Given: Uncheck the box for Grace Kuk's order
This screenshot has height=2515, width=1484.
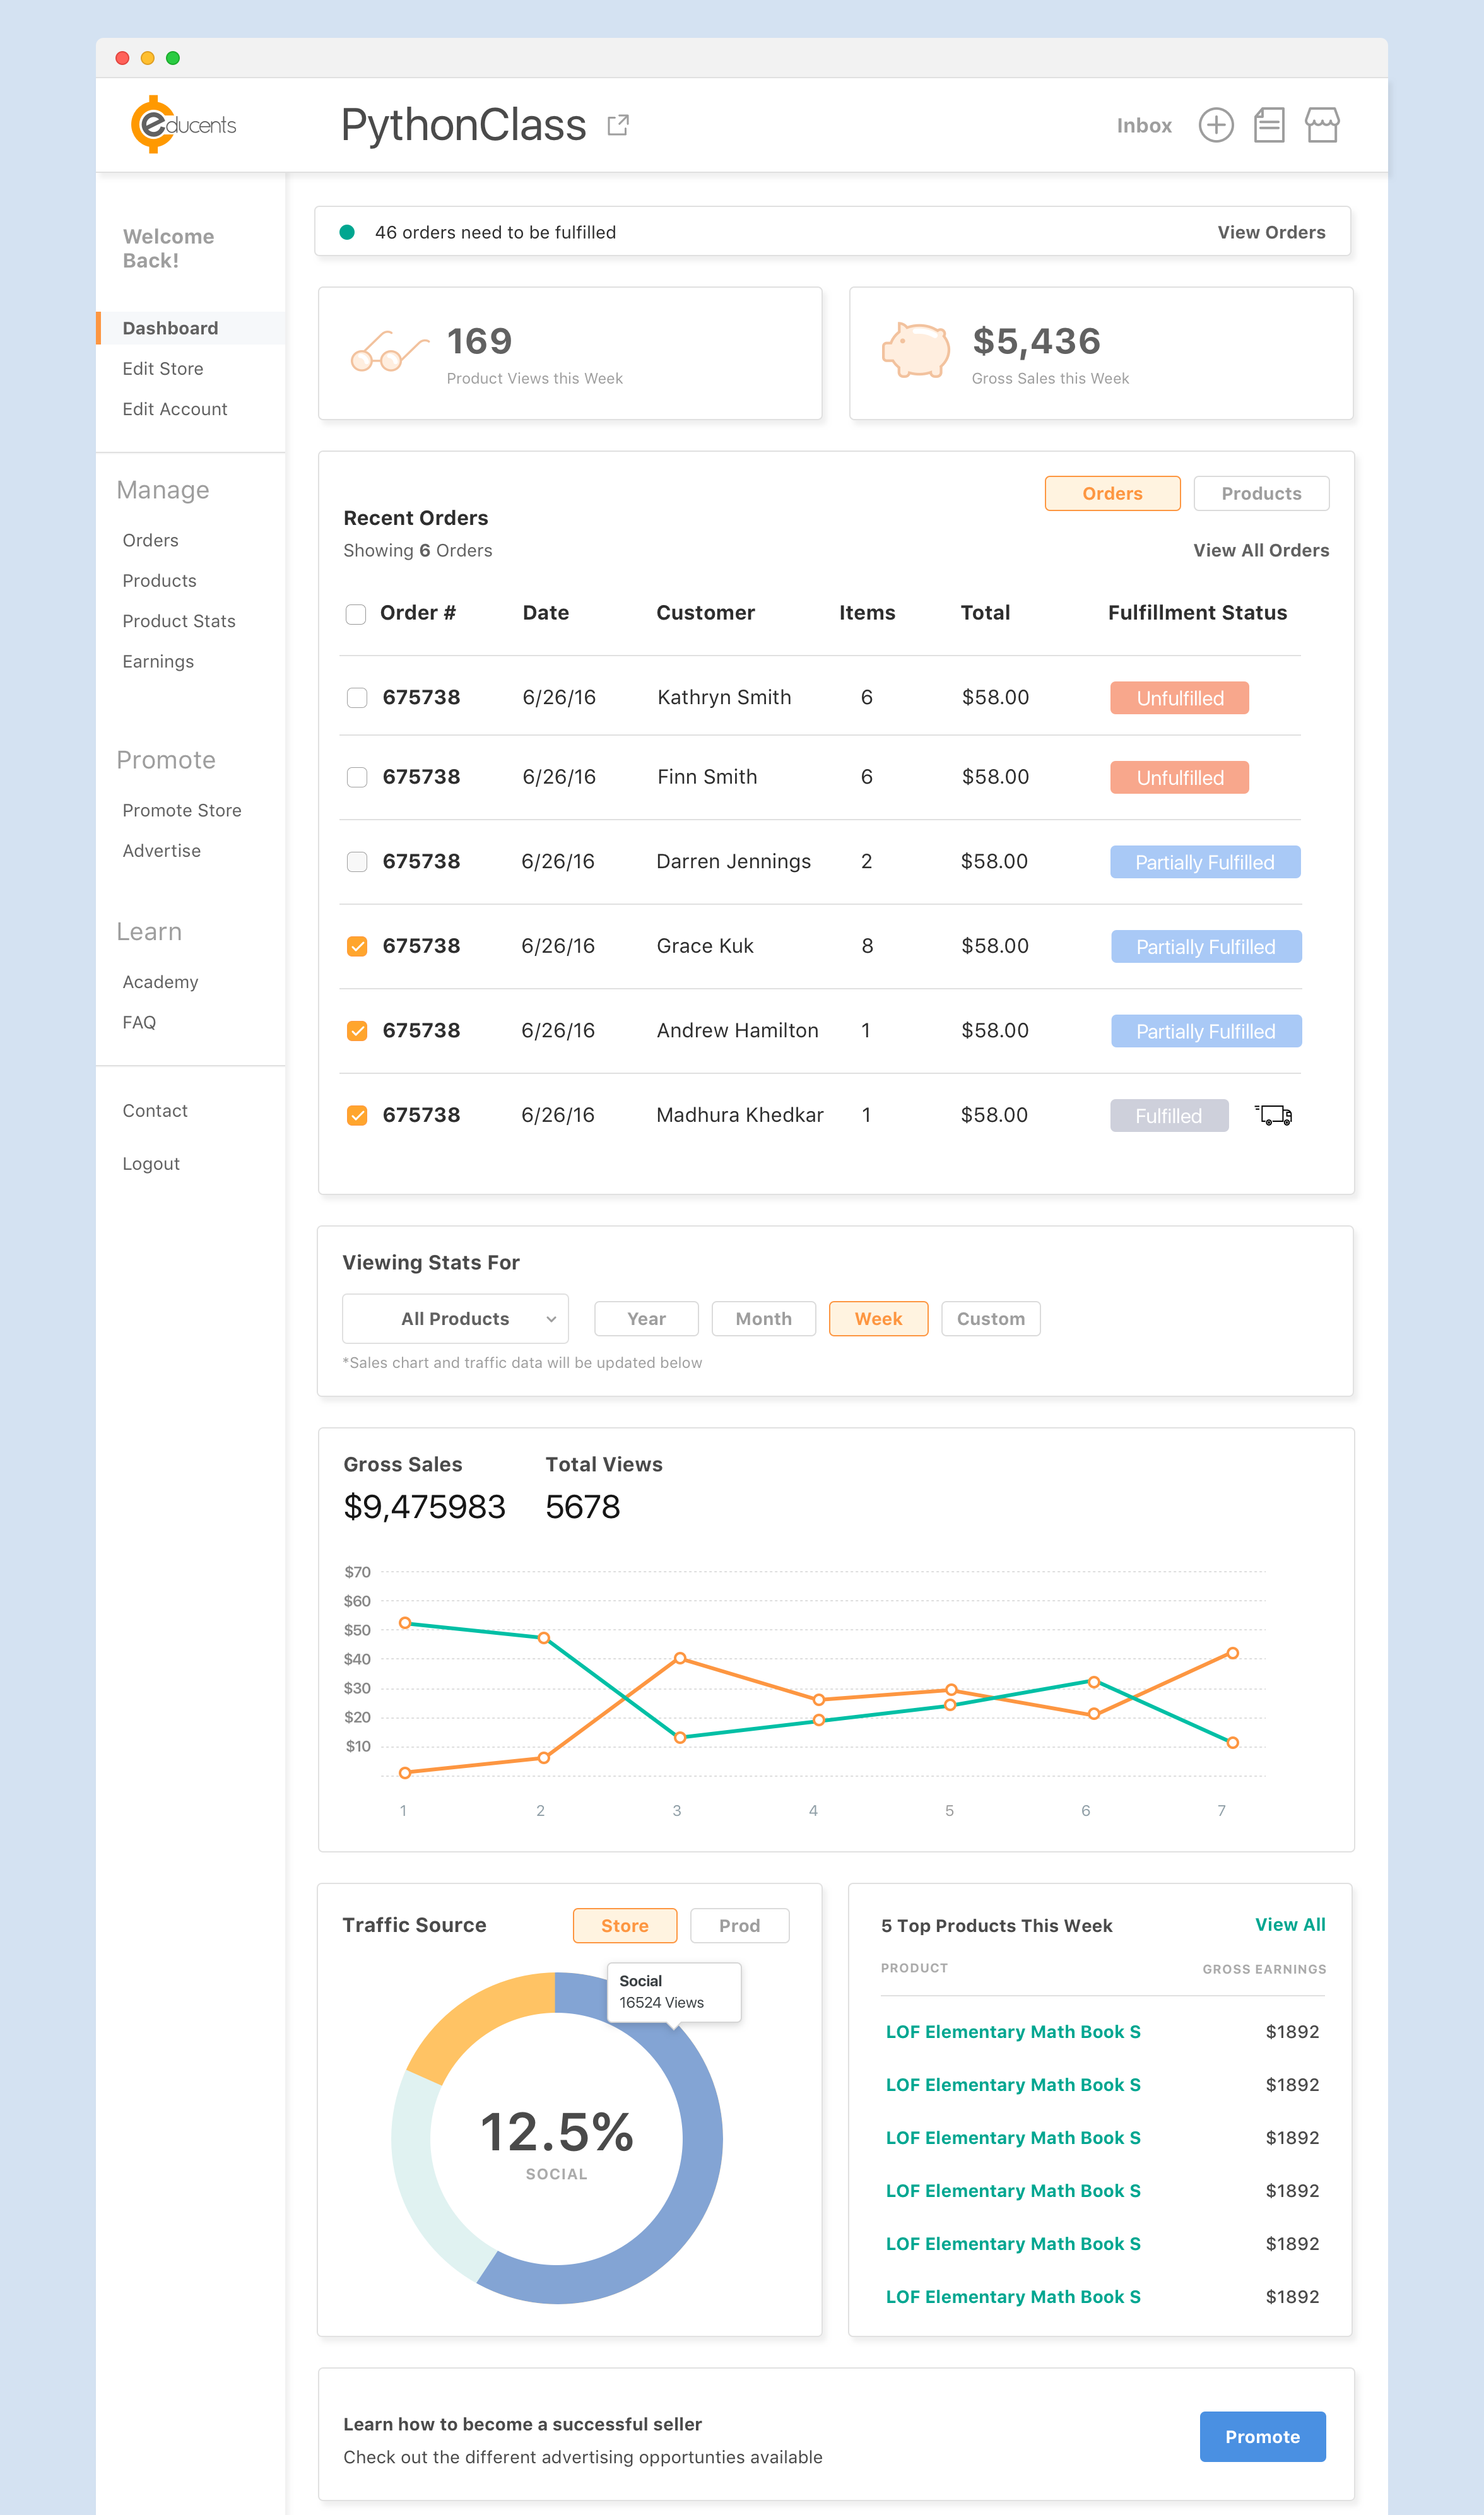Looking at the screenshot, I should click(x=356, y=946).
